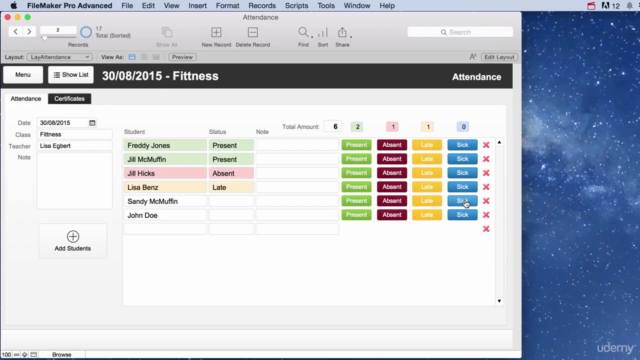Click the found set pie circle icon

tap(86, 32)
